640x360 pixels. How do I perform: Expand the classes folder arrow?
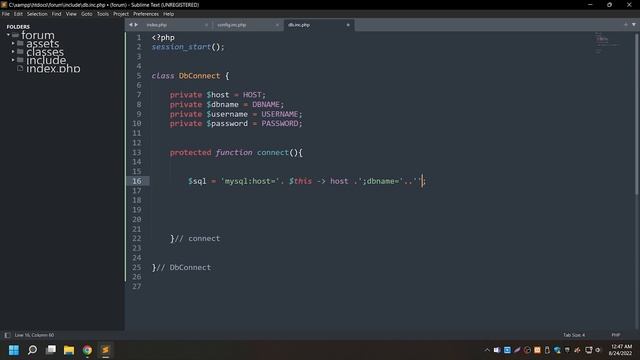13,52
